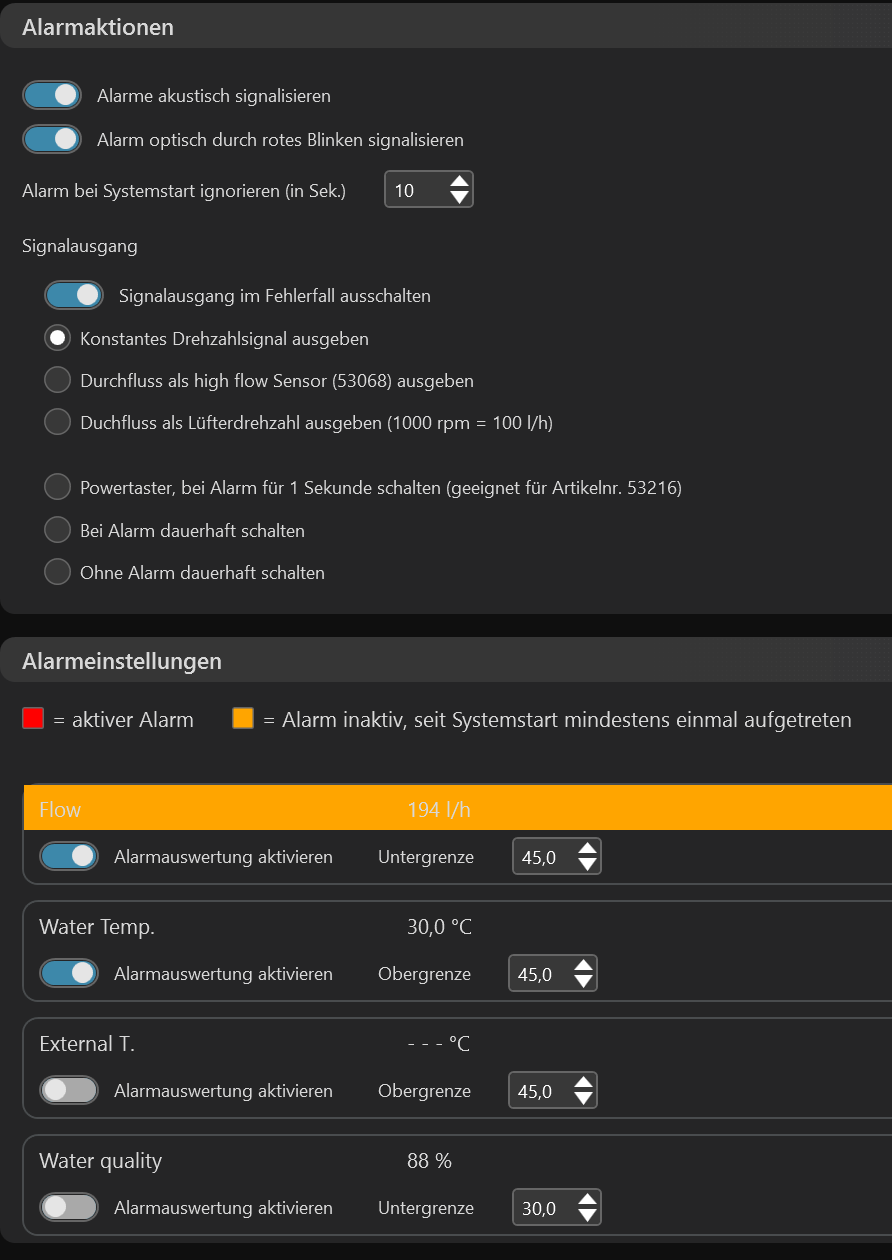Click the orange inactive alarm color swatch
Image resolution: width=892 pixels, height=1260 pixels.
click(243, 718)
